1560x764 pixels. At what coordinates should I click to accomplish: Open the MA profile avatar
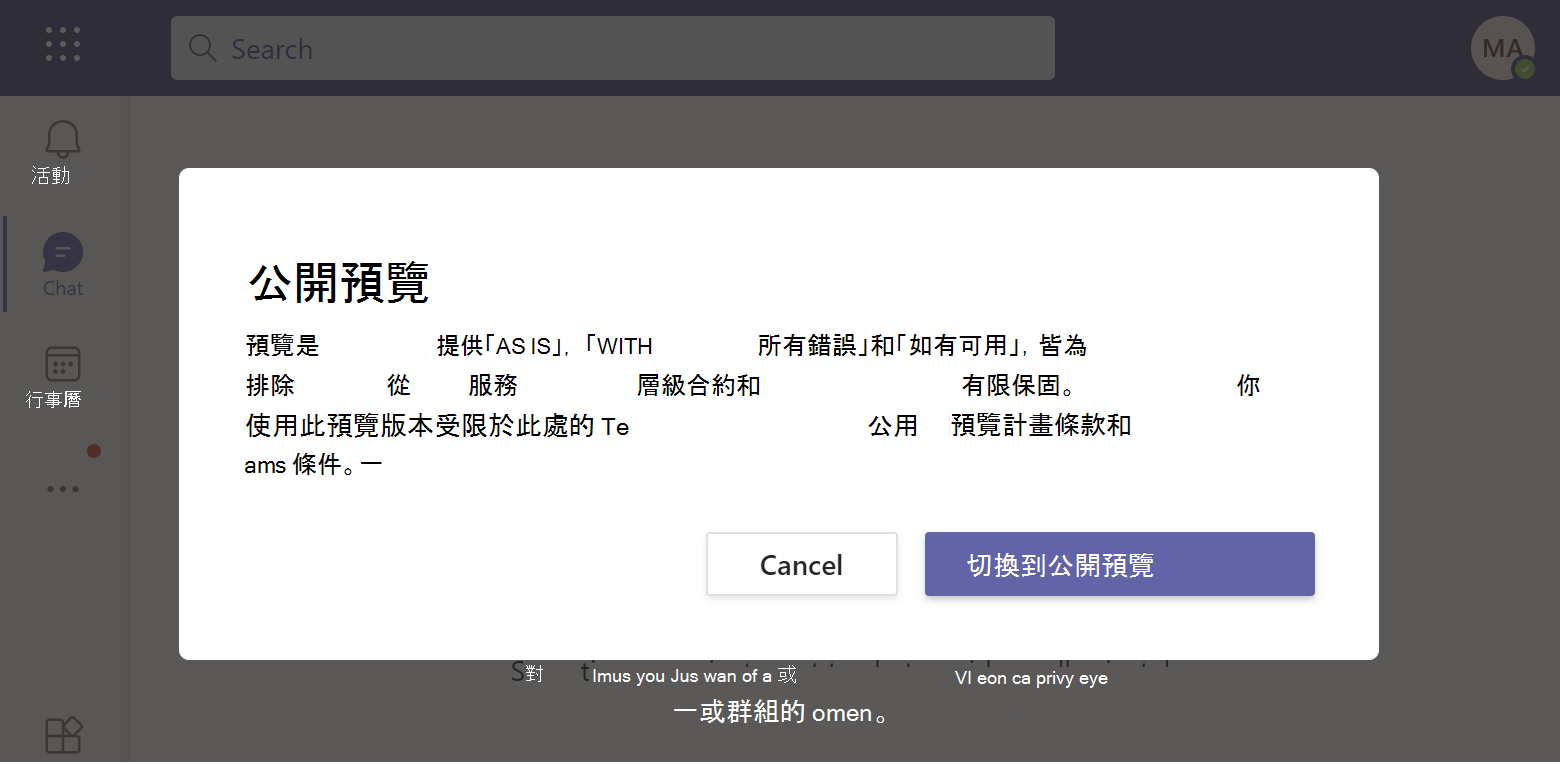coord(1502,48)
